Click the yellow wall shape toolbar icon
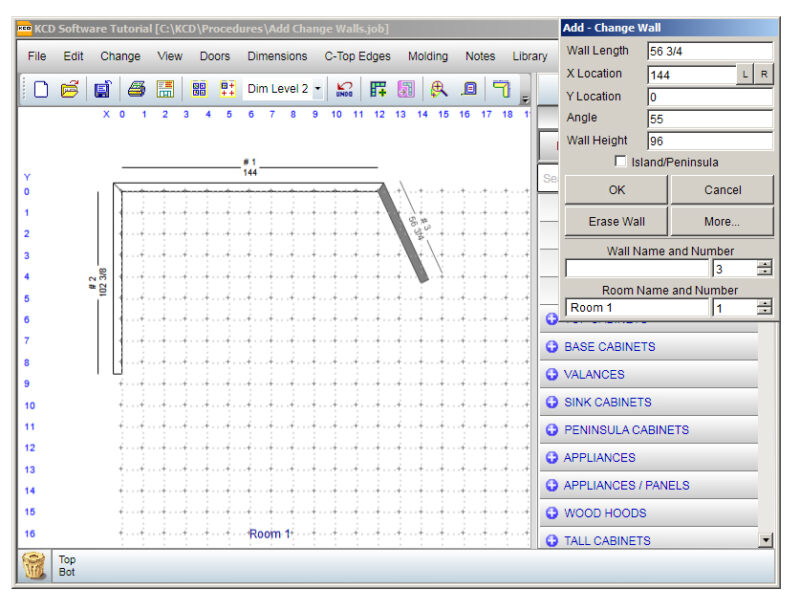This screenshot has width=800, height=611. point(501,89)
